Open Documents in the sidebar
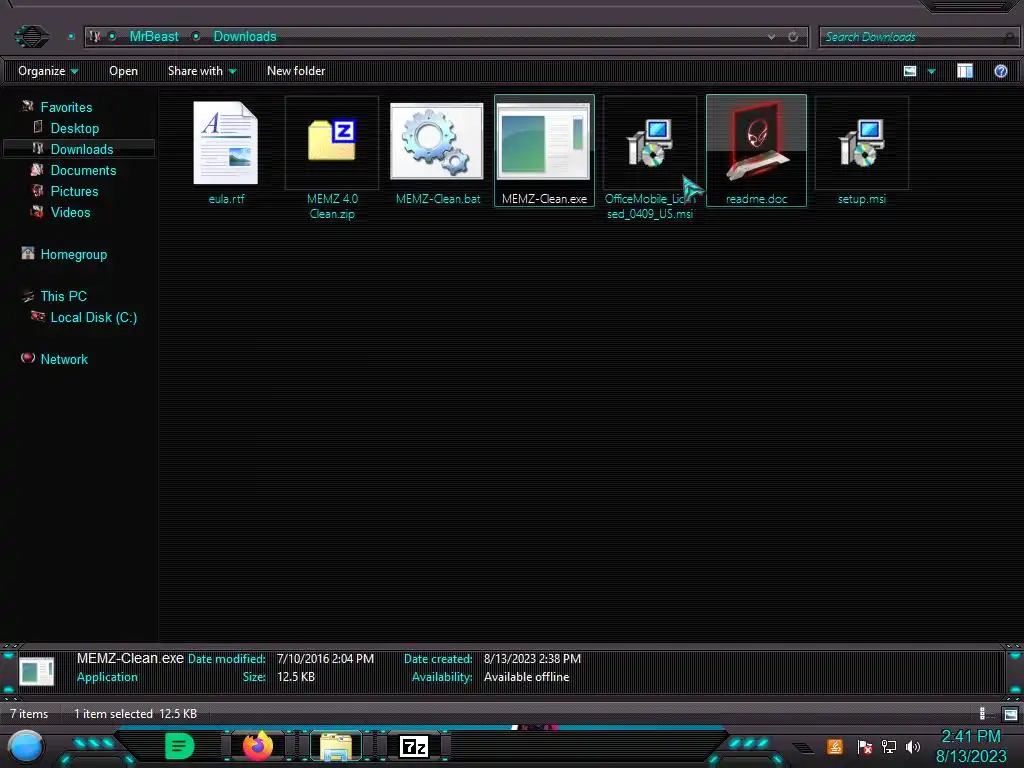1024x768 pixels. 83,170
